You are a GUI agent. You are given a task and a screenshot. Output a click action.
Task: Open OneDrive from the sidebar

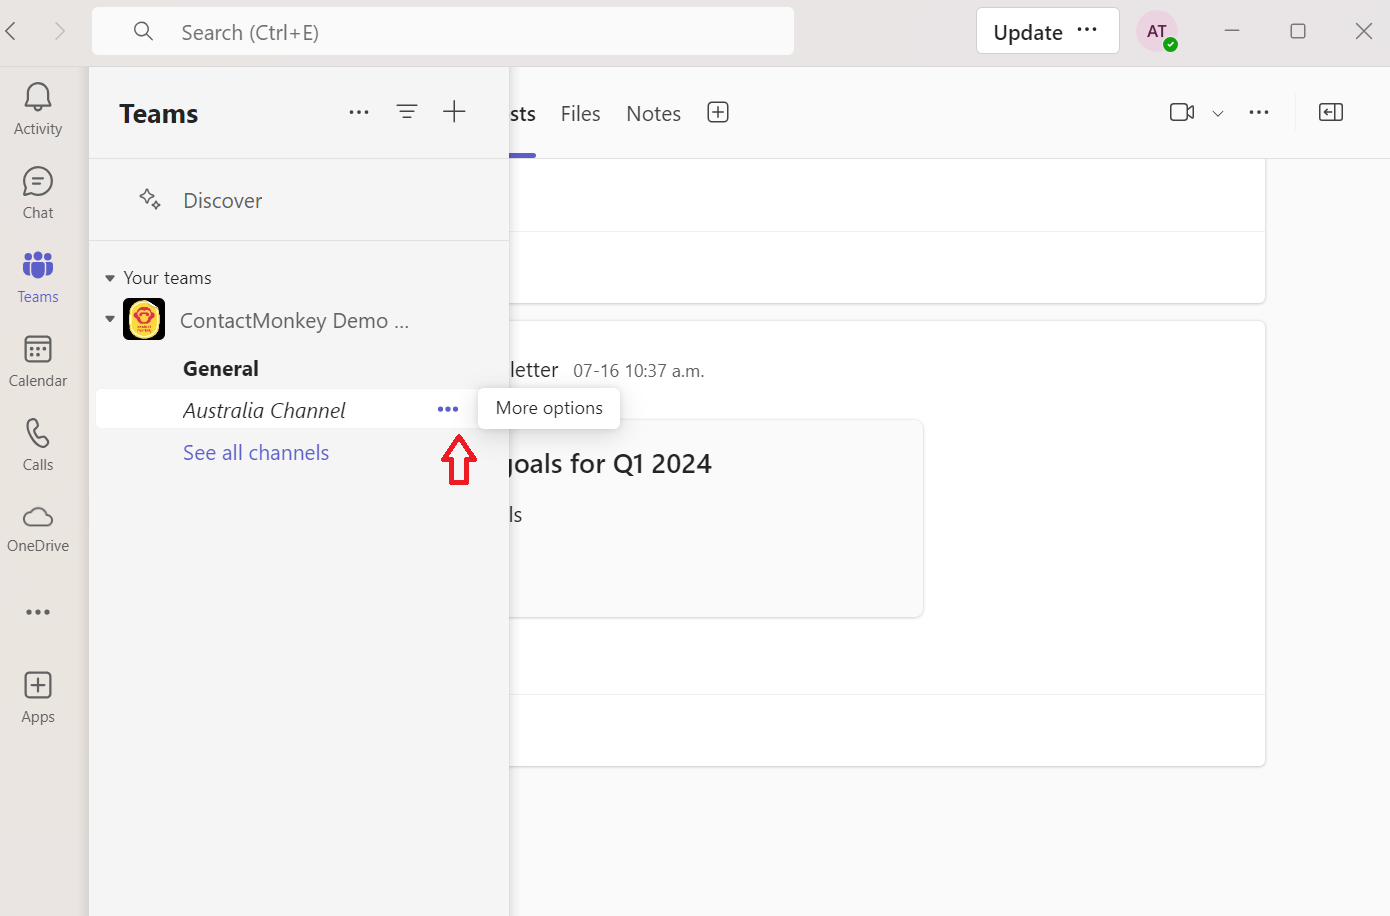tap(38, 528)
